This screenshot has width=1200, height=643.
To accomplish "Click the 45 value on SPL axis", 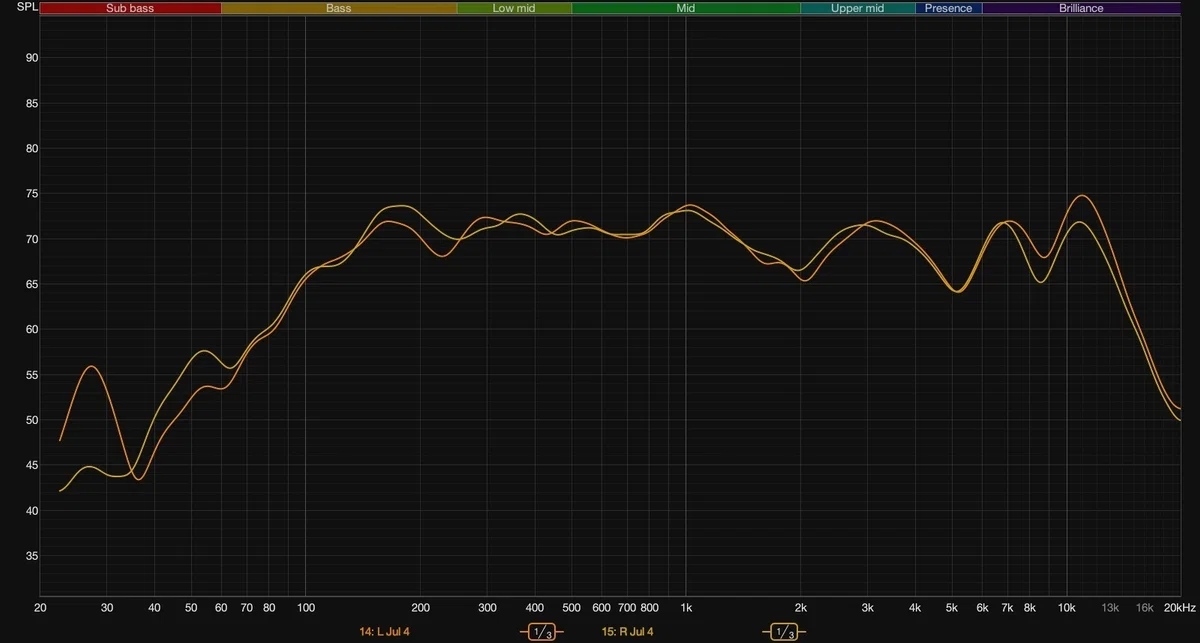I will [32, 465].
